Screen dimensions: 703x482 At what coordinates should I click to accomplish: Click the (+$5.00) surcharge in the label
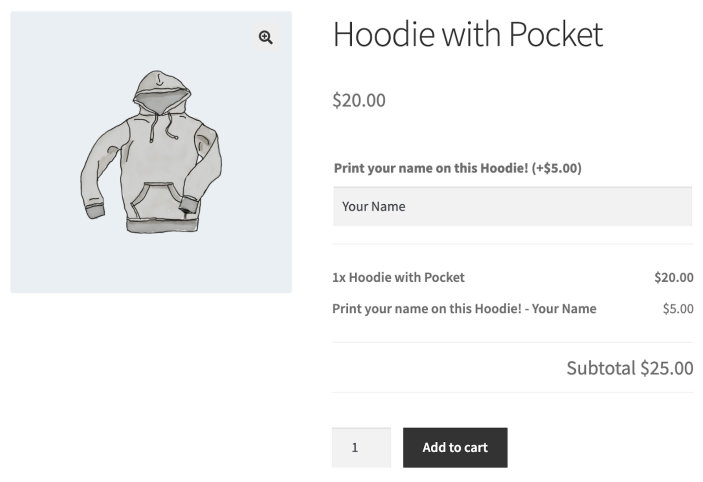click(557, 168)
